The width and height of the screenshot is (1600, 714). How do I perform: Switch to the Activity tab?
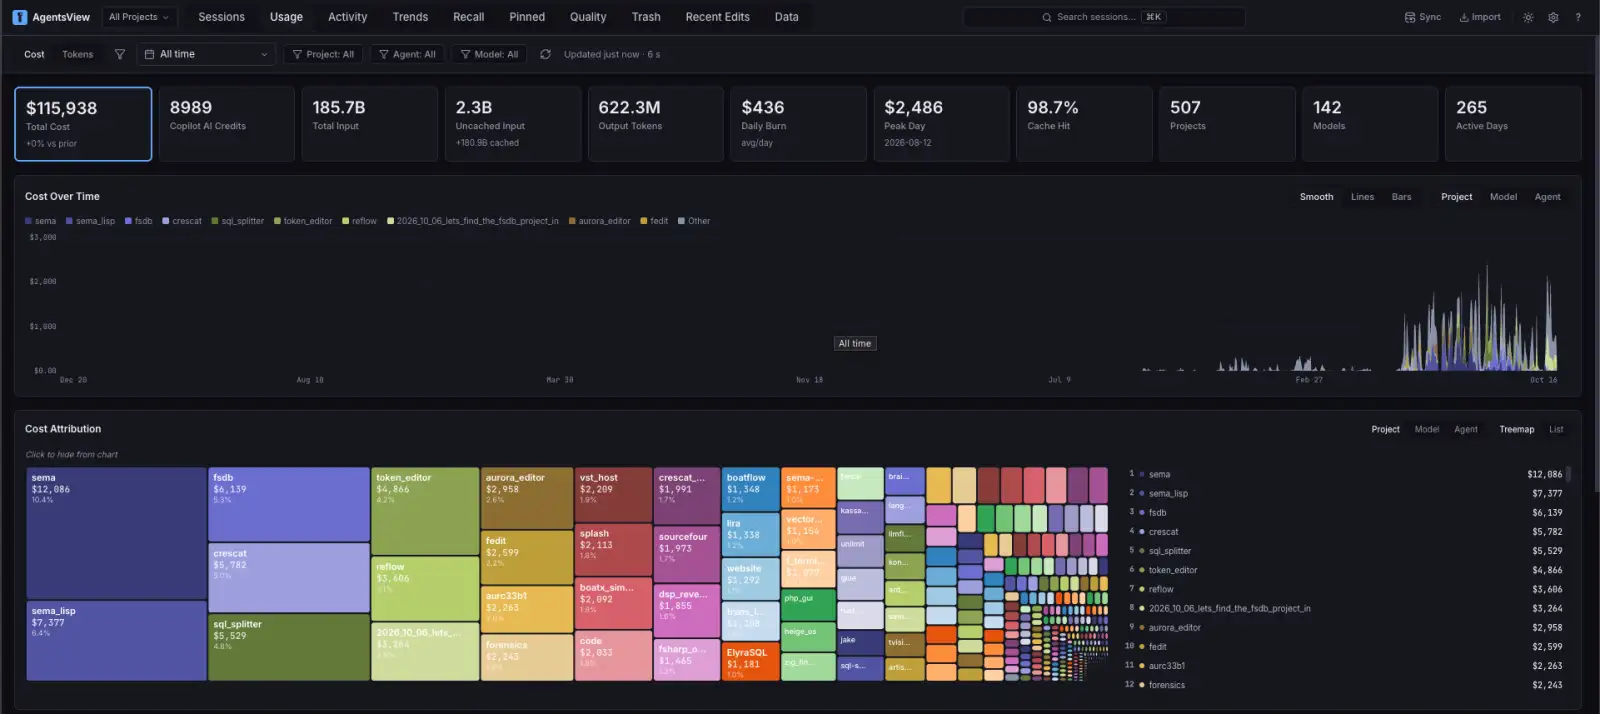pyautogui.click(x=347, y=17)
